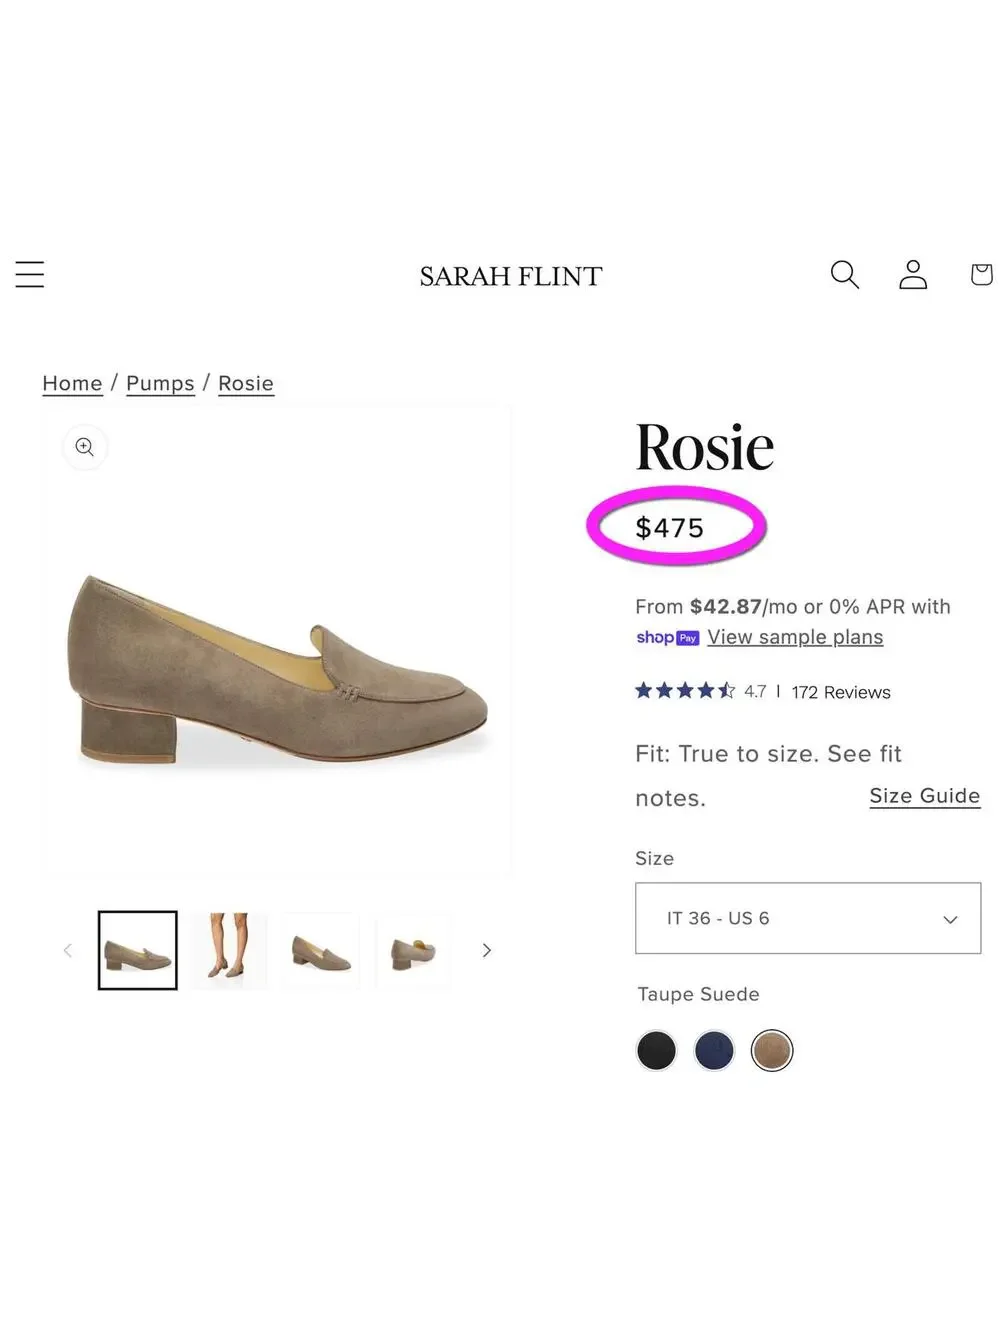Click the 'From $42.87/mo' financing text
This screenshot has width=1000, height=1330.
pyautogui.click(x=716, y=607)
